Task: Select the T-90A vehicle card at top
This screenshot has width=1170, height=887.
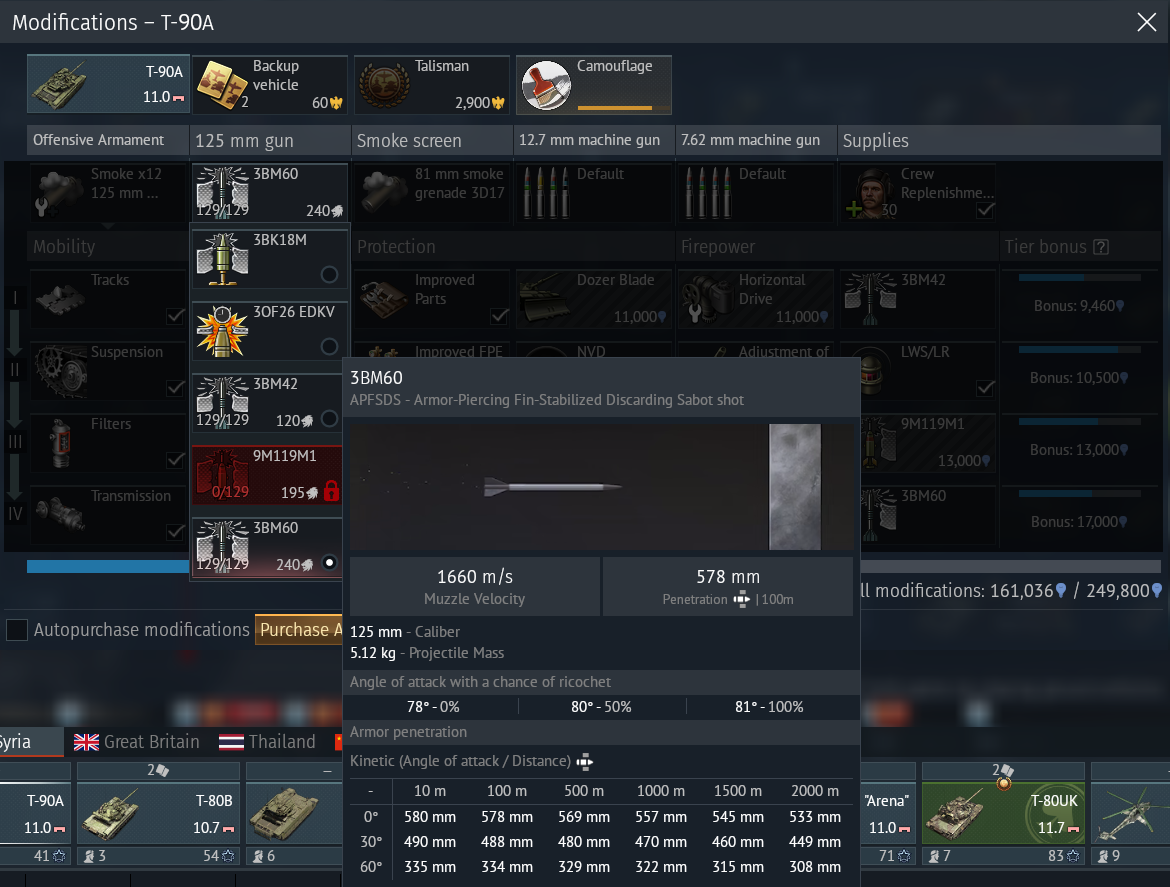Action: pos(108,84)
